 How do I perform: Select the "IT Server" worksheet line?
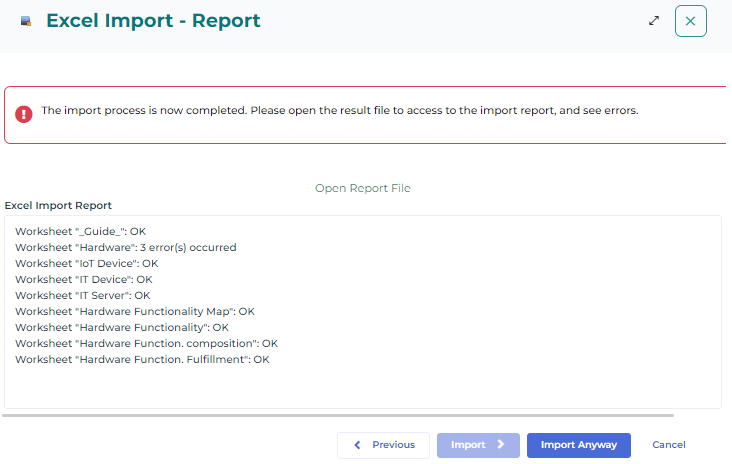83,295
